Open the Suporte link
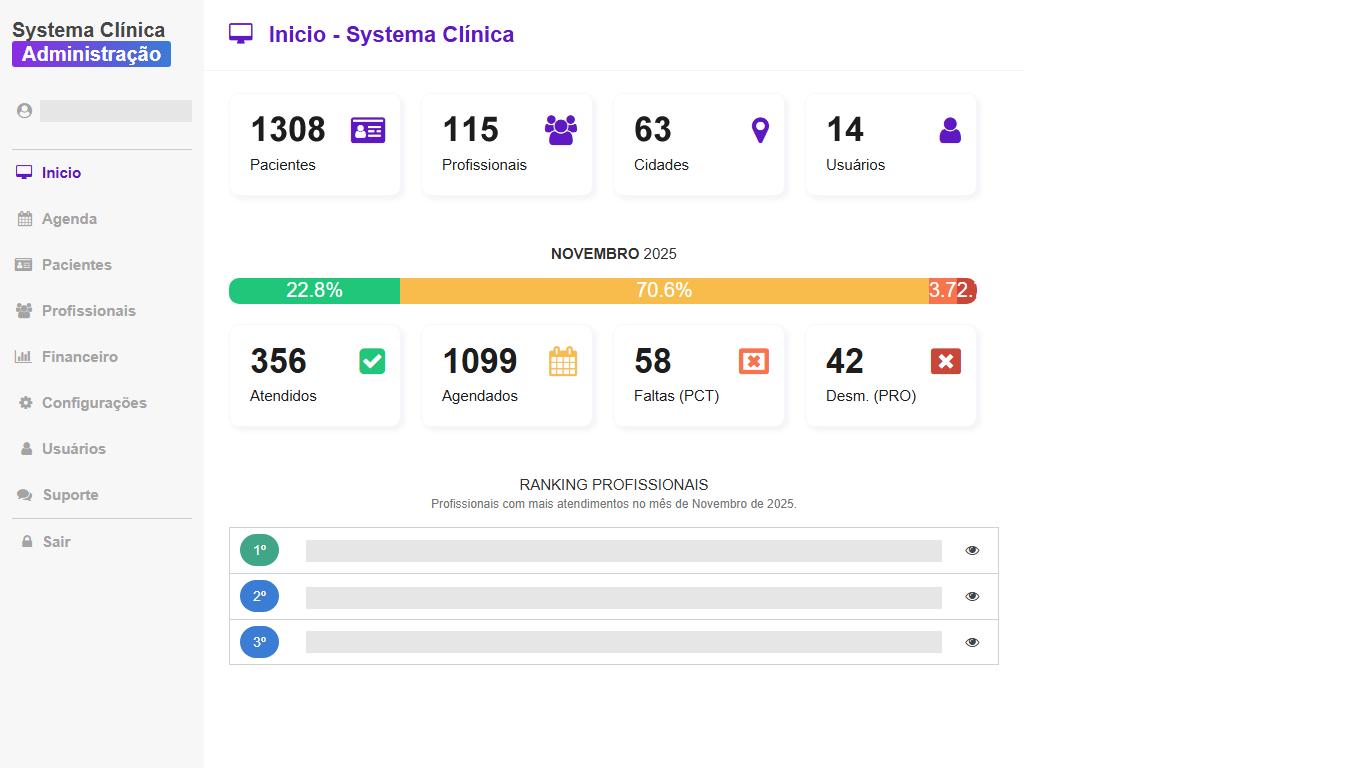Image resolution: width=1366 pixels, height=768 pixels. [x=70, y=495]
